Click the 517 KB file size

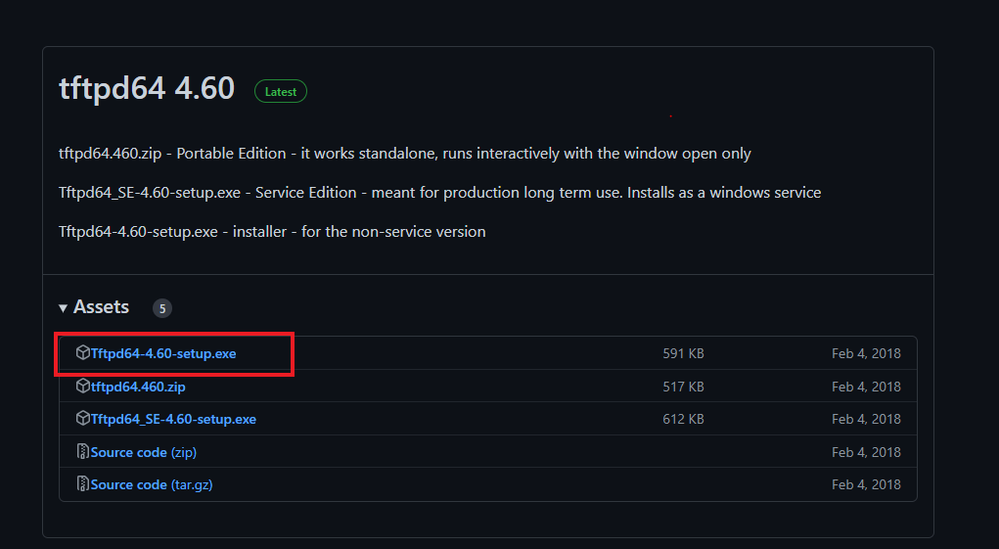tap(683, 386)
